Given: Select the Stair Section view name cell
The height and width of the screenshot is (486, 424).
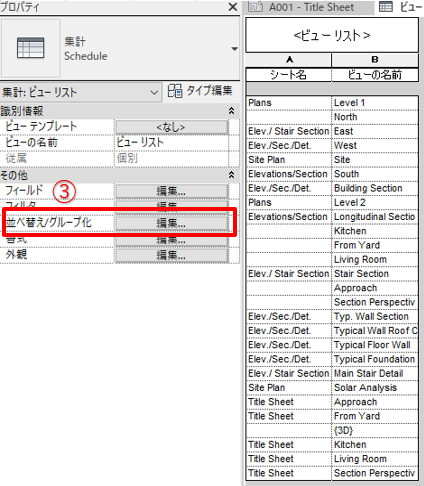Looking at the screenshot, I should [x=375, y=274].
